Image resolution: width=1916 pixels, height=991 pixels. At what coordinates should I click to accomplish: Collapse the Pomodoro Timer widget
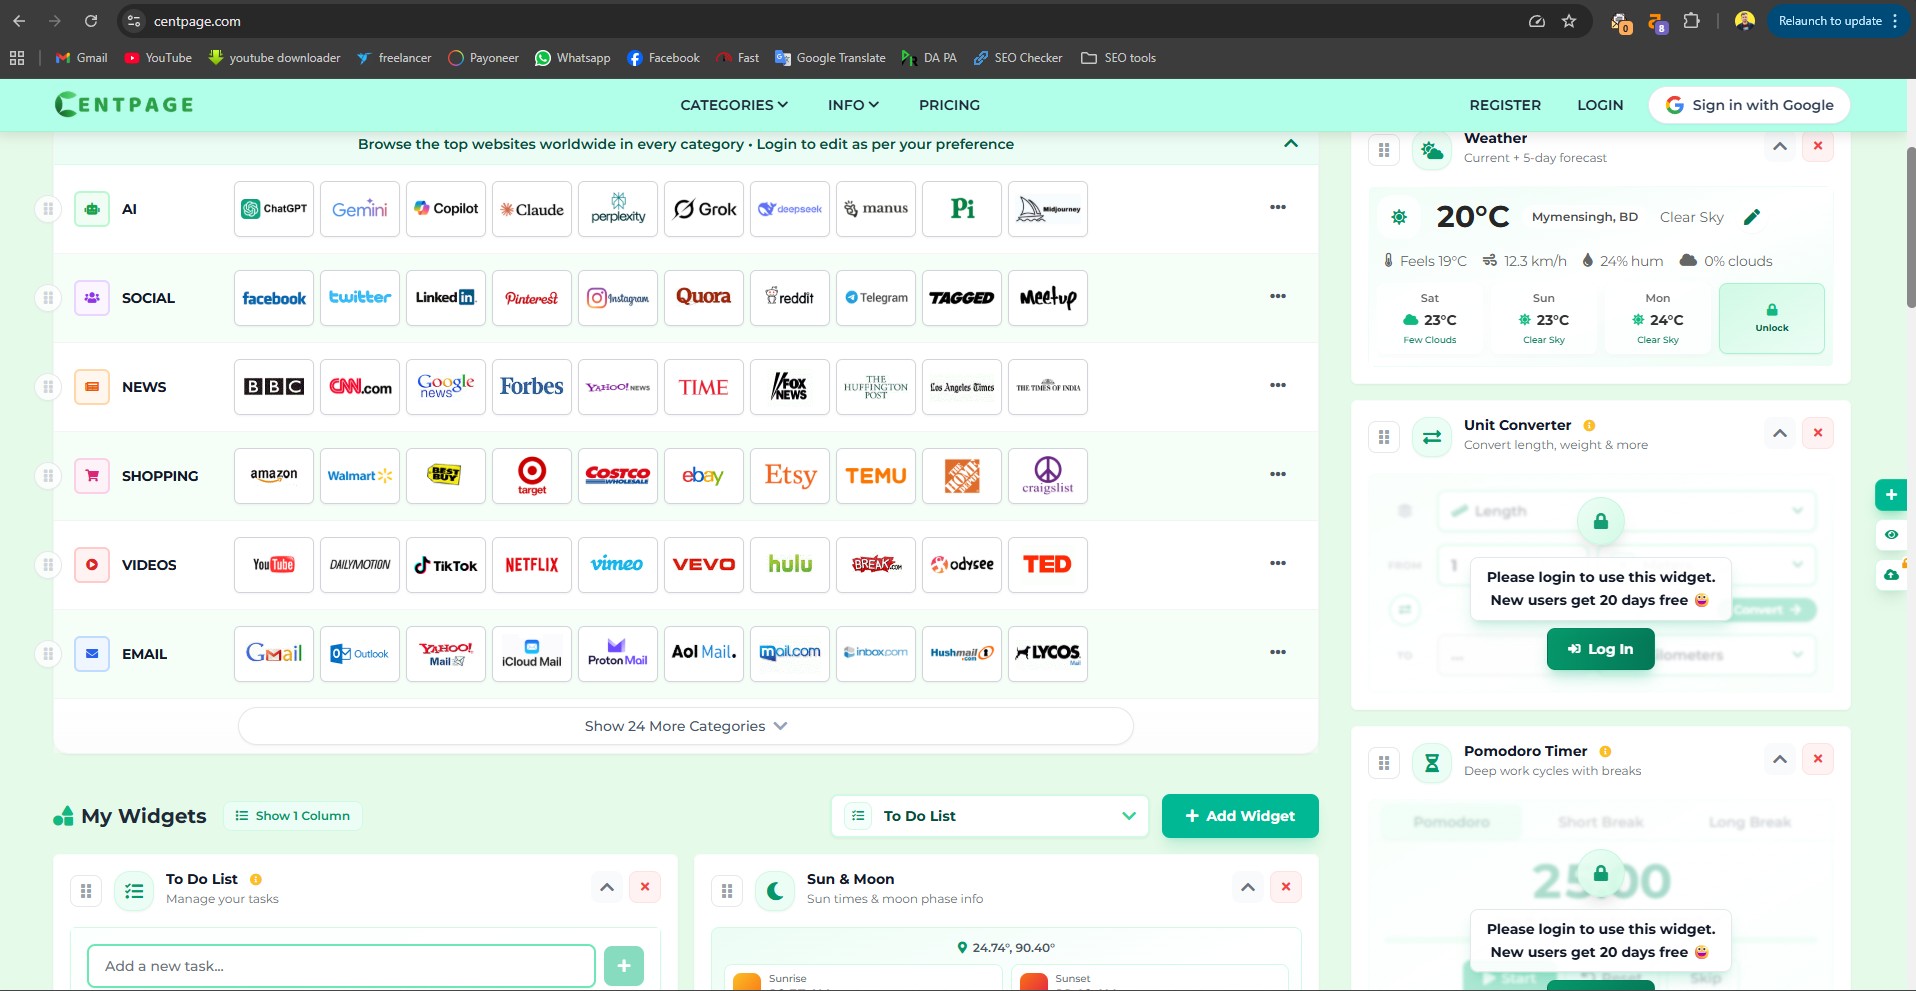(x=1780, y=760)
